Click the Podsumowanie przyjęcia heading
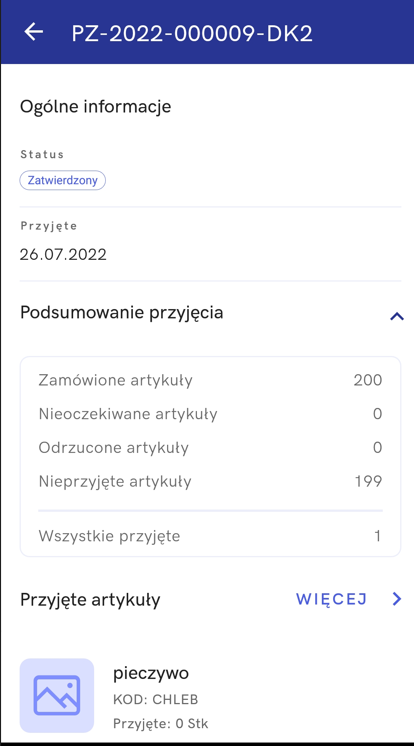 point(121,313)
